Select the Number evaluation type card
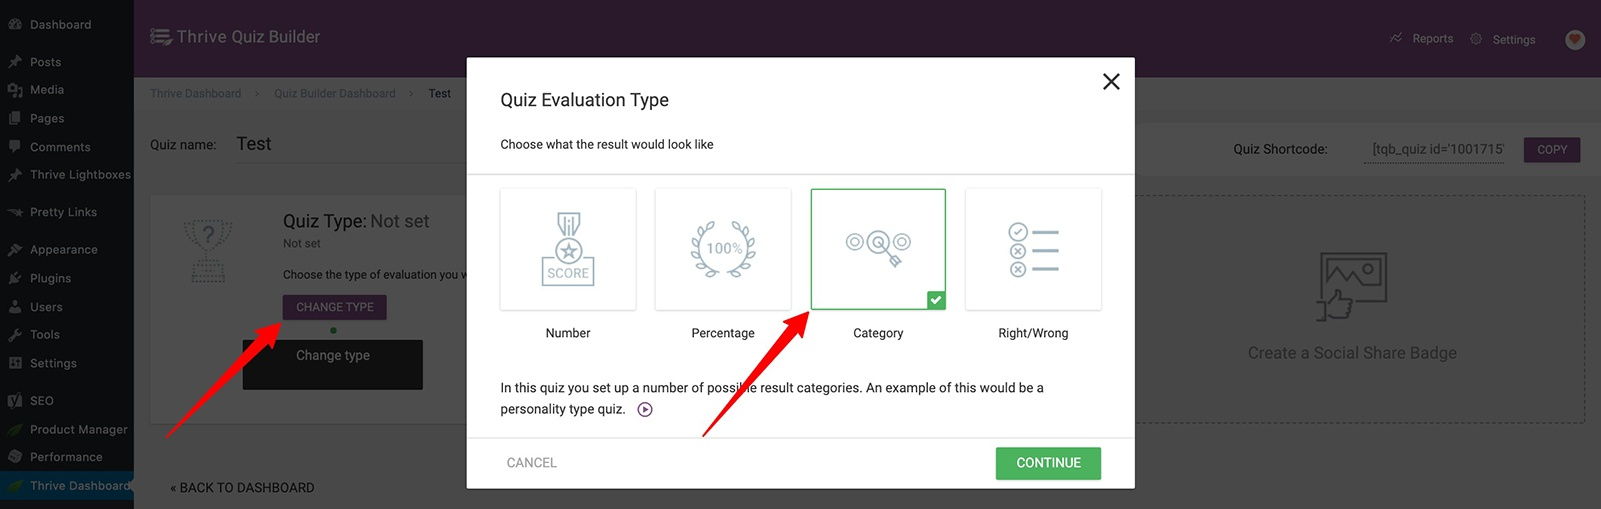The height and width of the screenshot is (509, 1601). tap(568, 249)
